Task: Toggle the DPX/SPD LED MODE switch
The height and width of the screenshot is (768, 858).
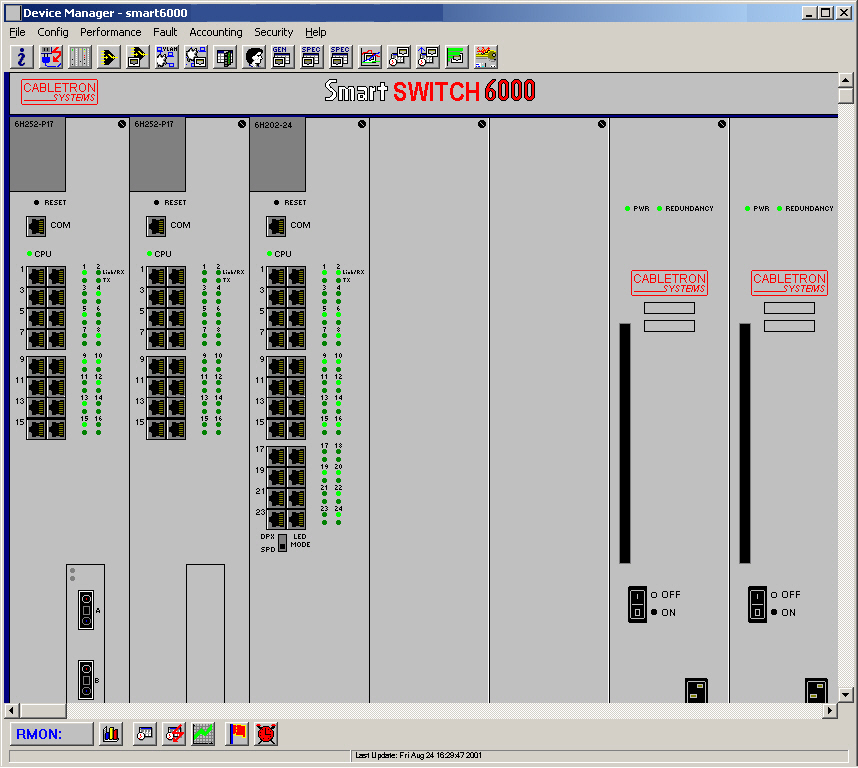Action: coord(283,543)
